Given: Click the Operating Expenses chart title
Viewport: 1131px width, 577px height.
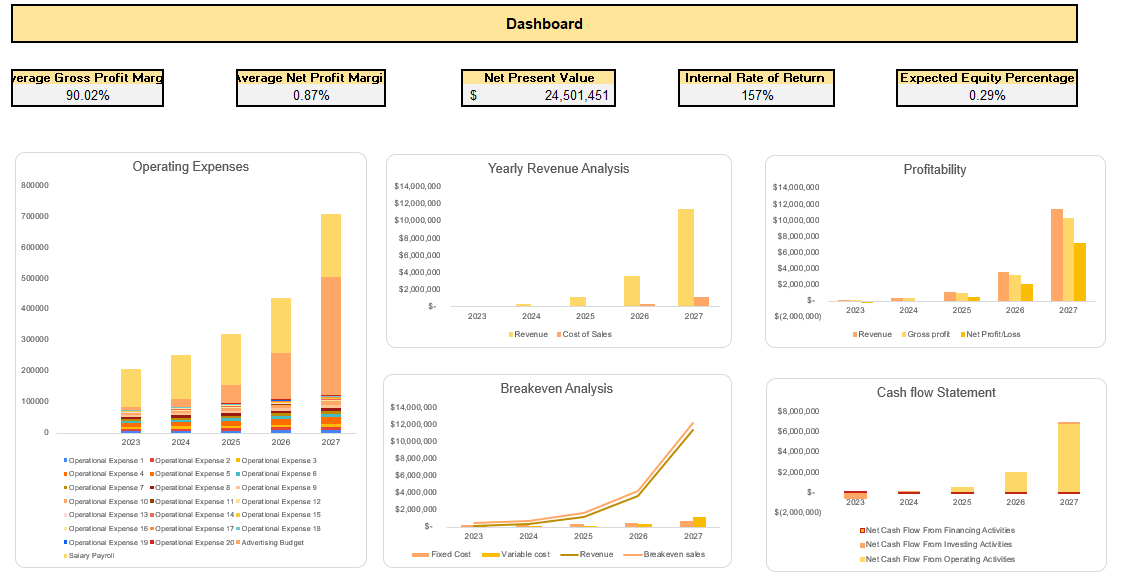Looking at the screenshot, I should 190,167.
